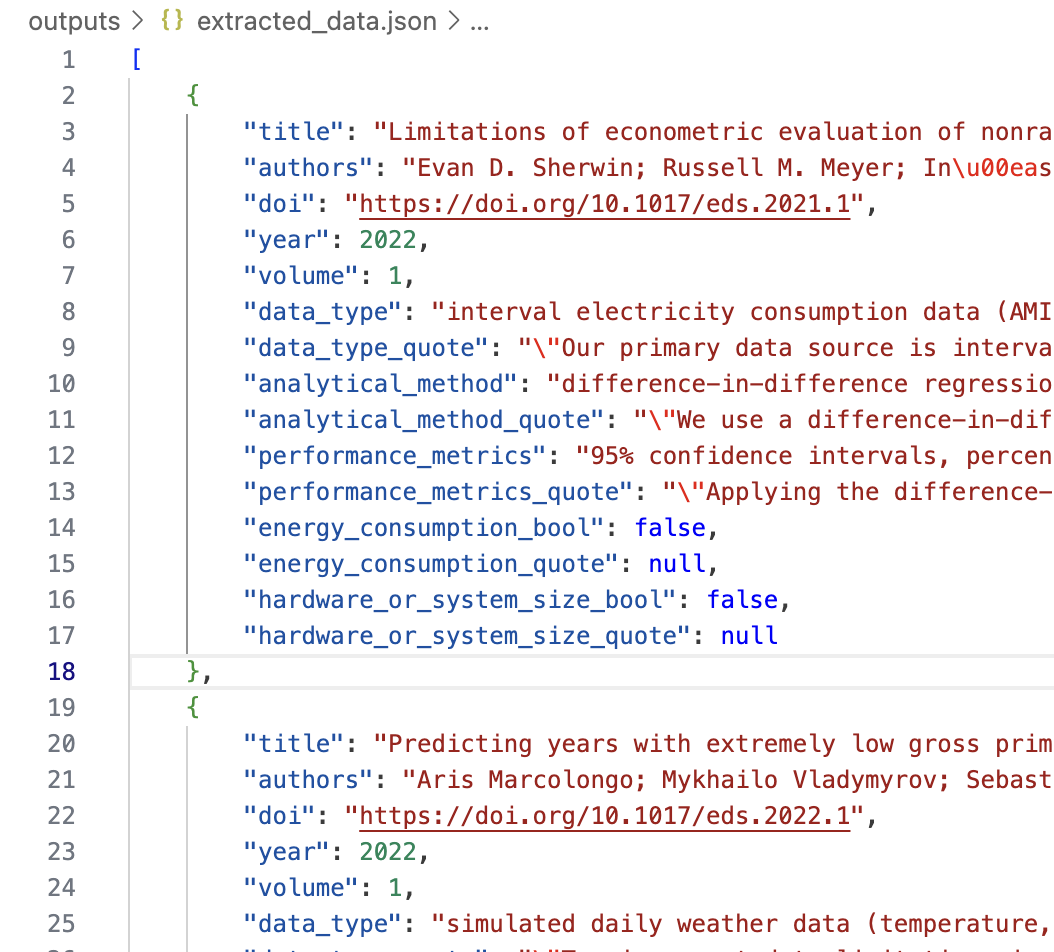Click the JSON braces file icon in breadcrumb

[171, 20]
